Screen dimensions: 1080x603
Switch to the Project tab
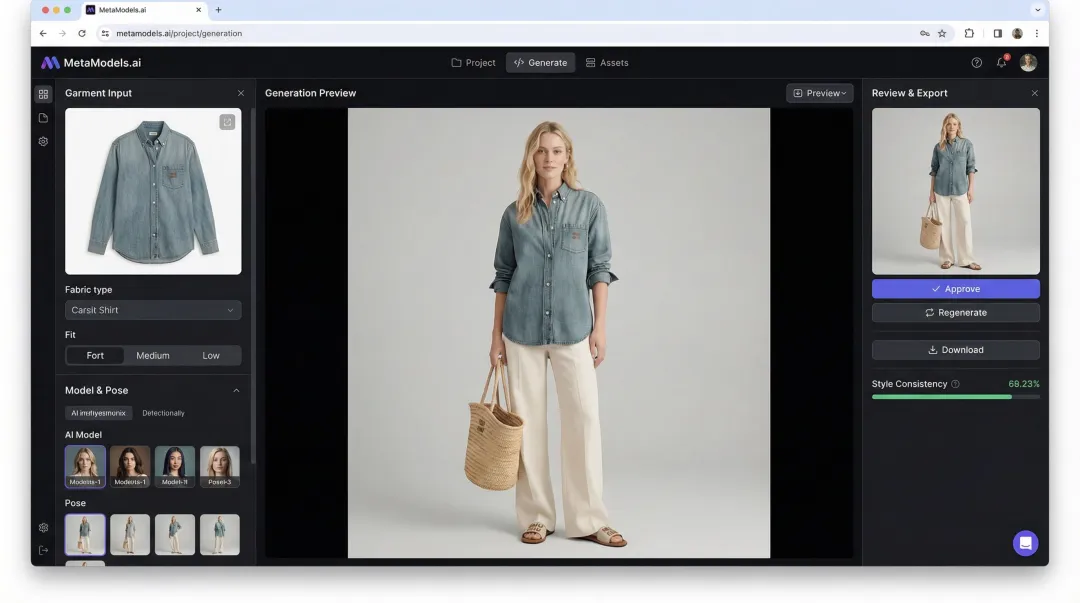pos(472,62)
